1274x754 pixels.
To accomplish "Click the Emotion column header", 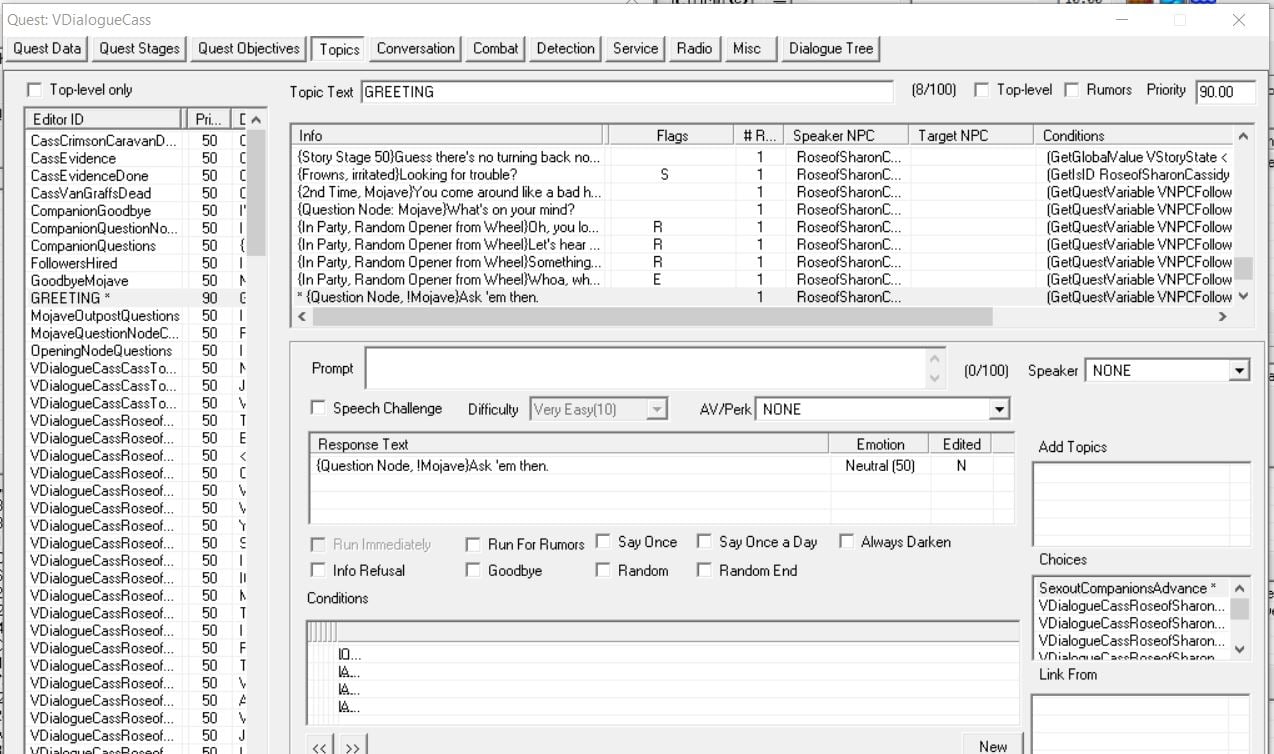I will (880, 444).
